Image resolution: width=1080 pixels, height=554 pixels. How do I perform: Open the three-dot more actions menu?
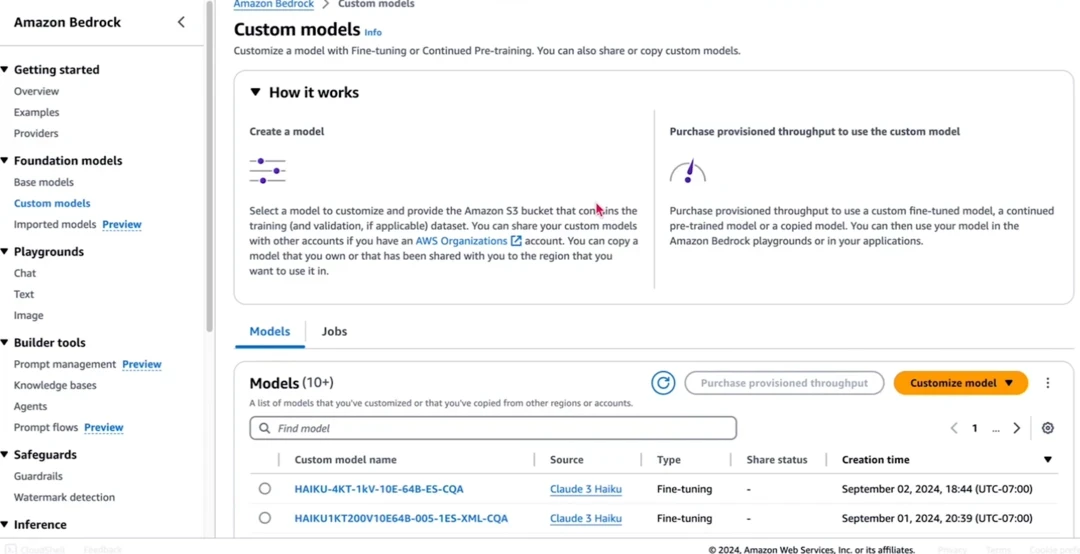[x=1047, y=383]
